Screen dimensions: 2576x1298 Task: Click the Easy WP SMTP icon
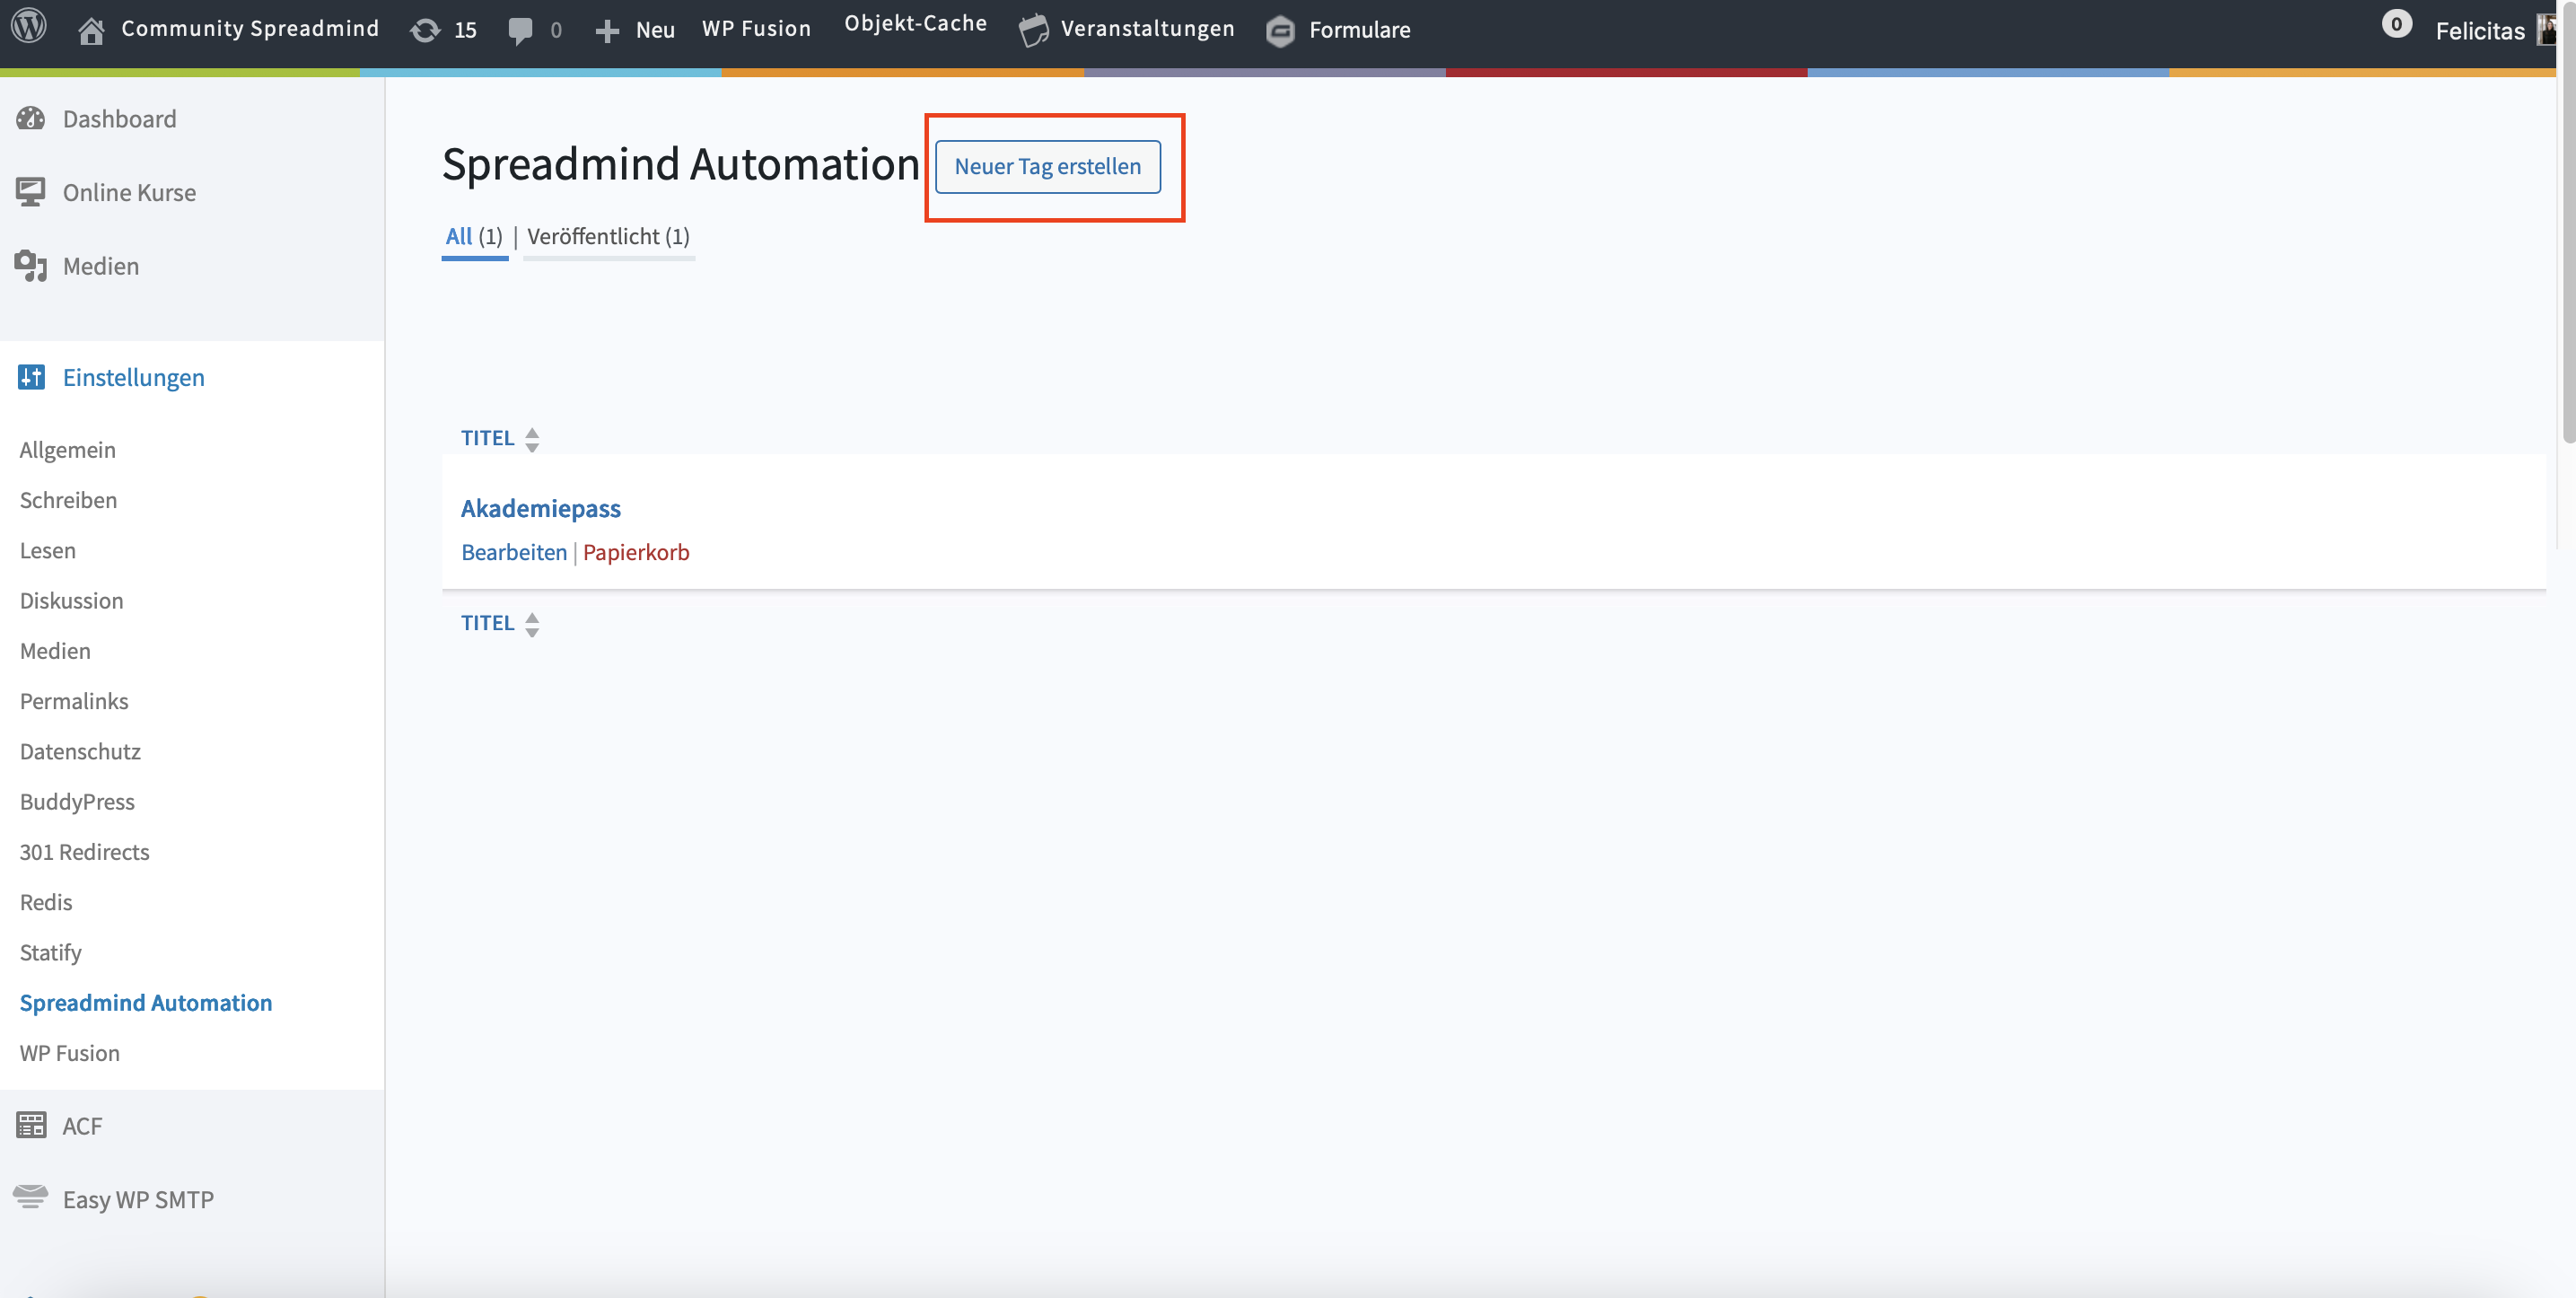pyautogui.click(x=31, y=1197)
